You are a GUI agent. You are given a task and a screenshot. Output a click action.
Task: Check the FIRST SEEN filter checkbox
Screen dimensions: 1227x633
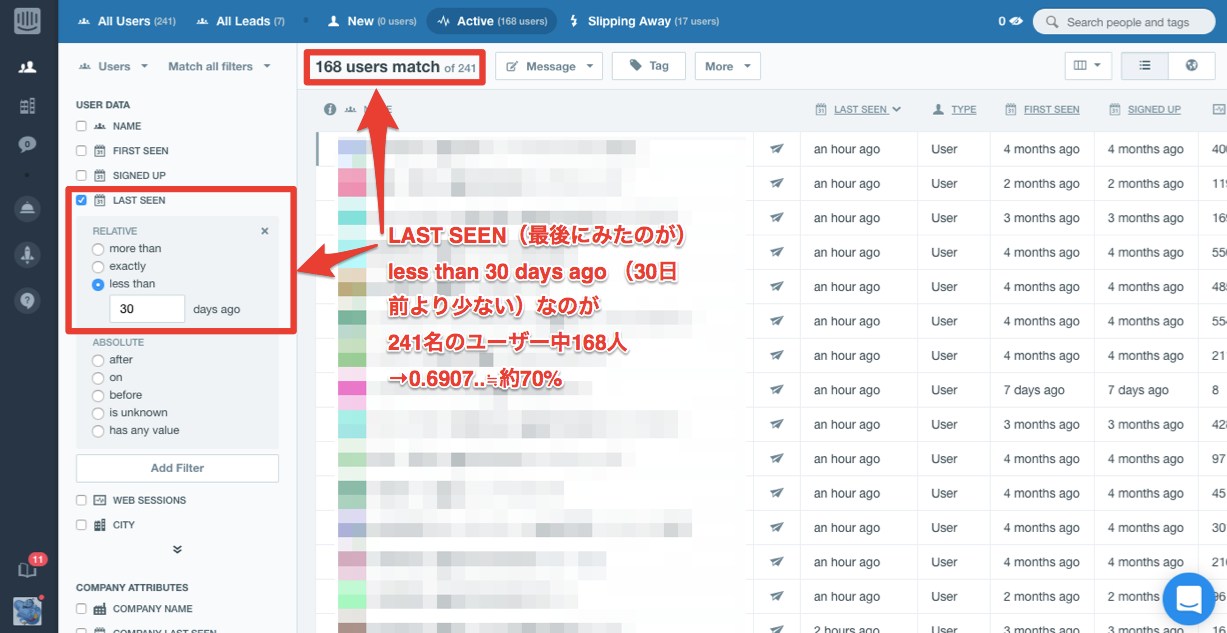(82, 151)
